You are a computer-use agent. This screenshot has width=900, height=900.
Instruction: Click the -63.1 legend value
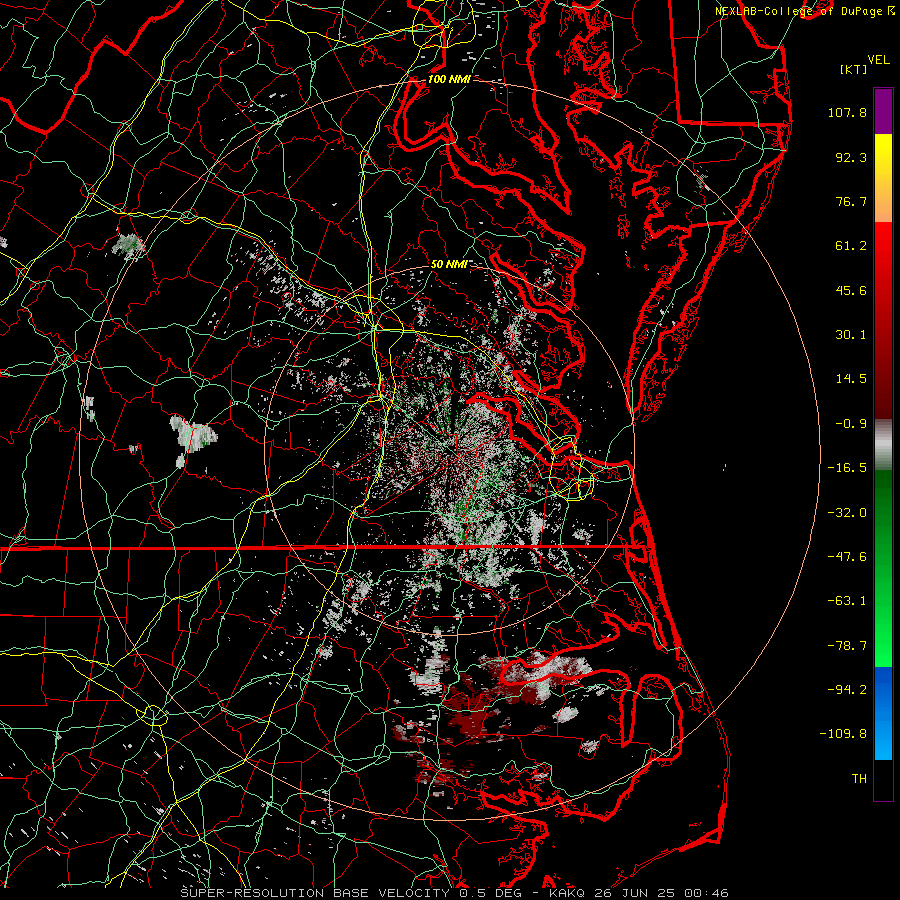[x=847, y=601]
